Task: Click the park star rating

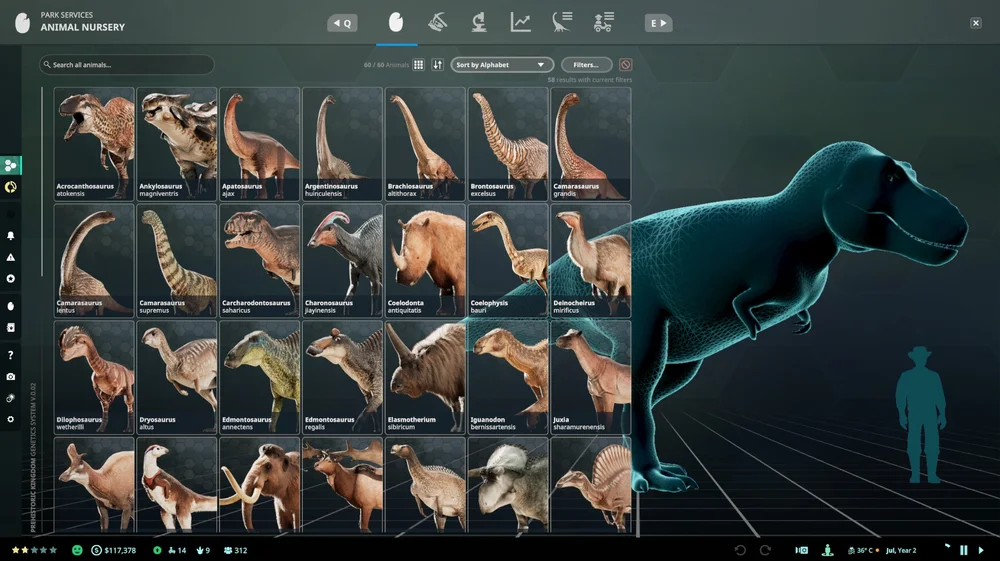Action: pyautogui.click(x=34, y=550)
